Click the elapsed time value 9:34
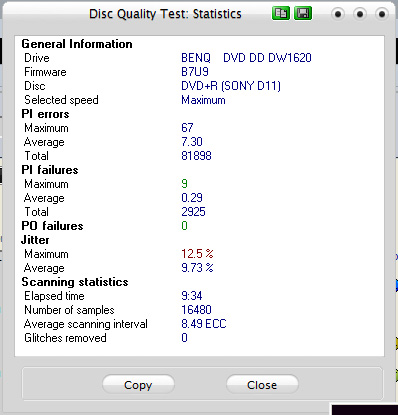The image size is (398, 415). [x=192, y=296]
